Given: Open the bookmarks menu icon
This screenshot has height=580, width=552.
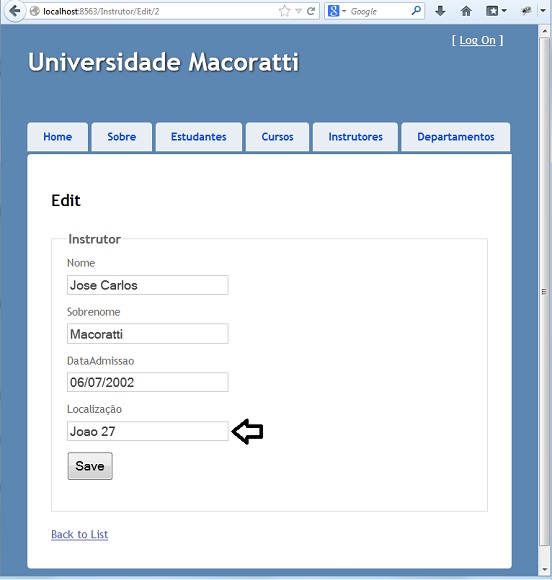Looking at the screenshot, I should (x=496, y=11).
